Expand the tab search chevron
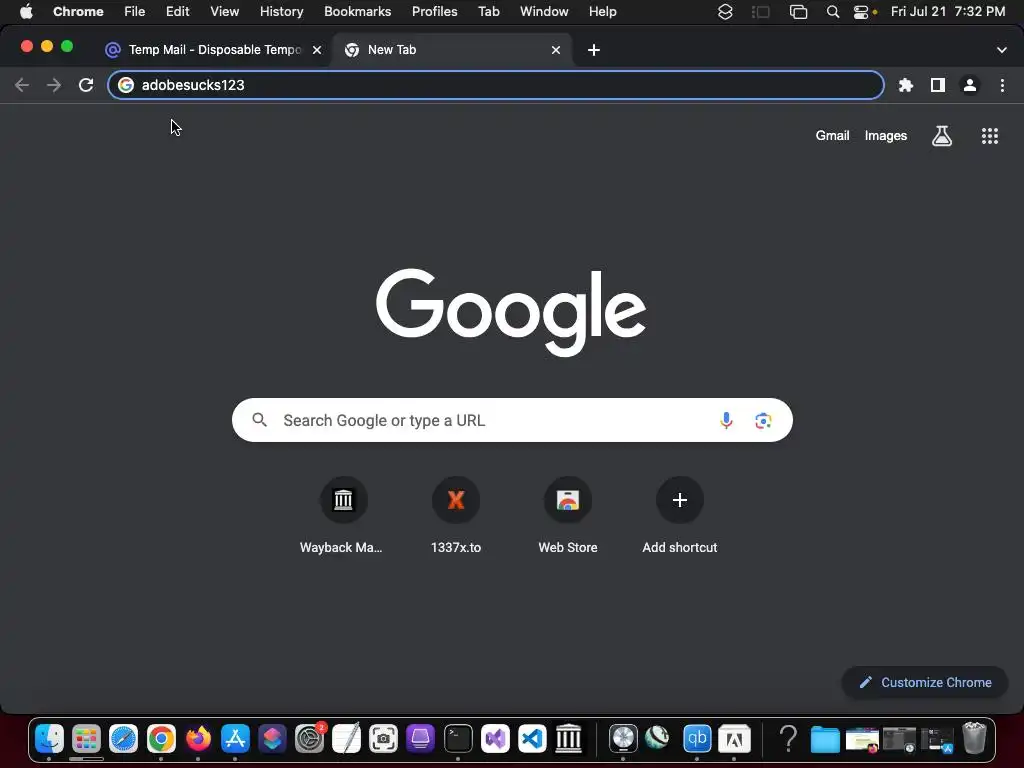 [1001, 50]
